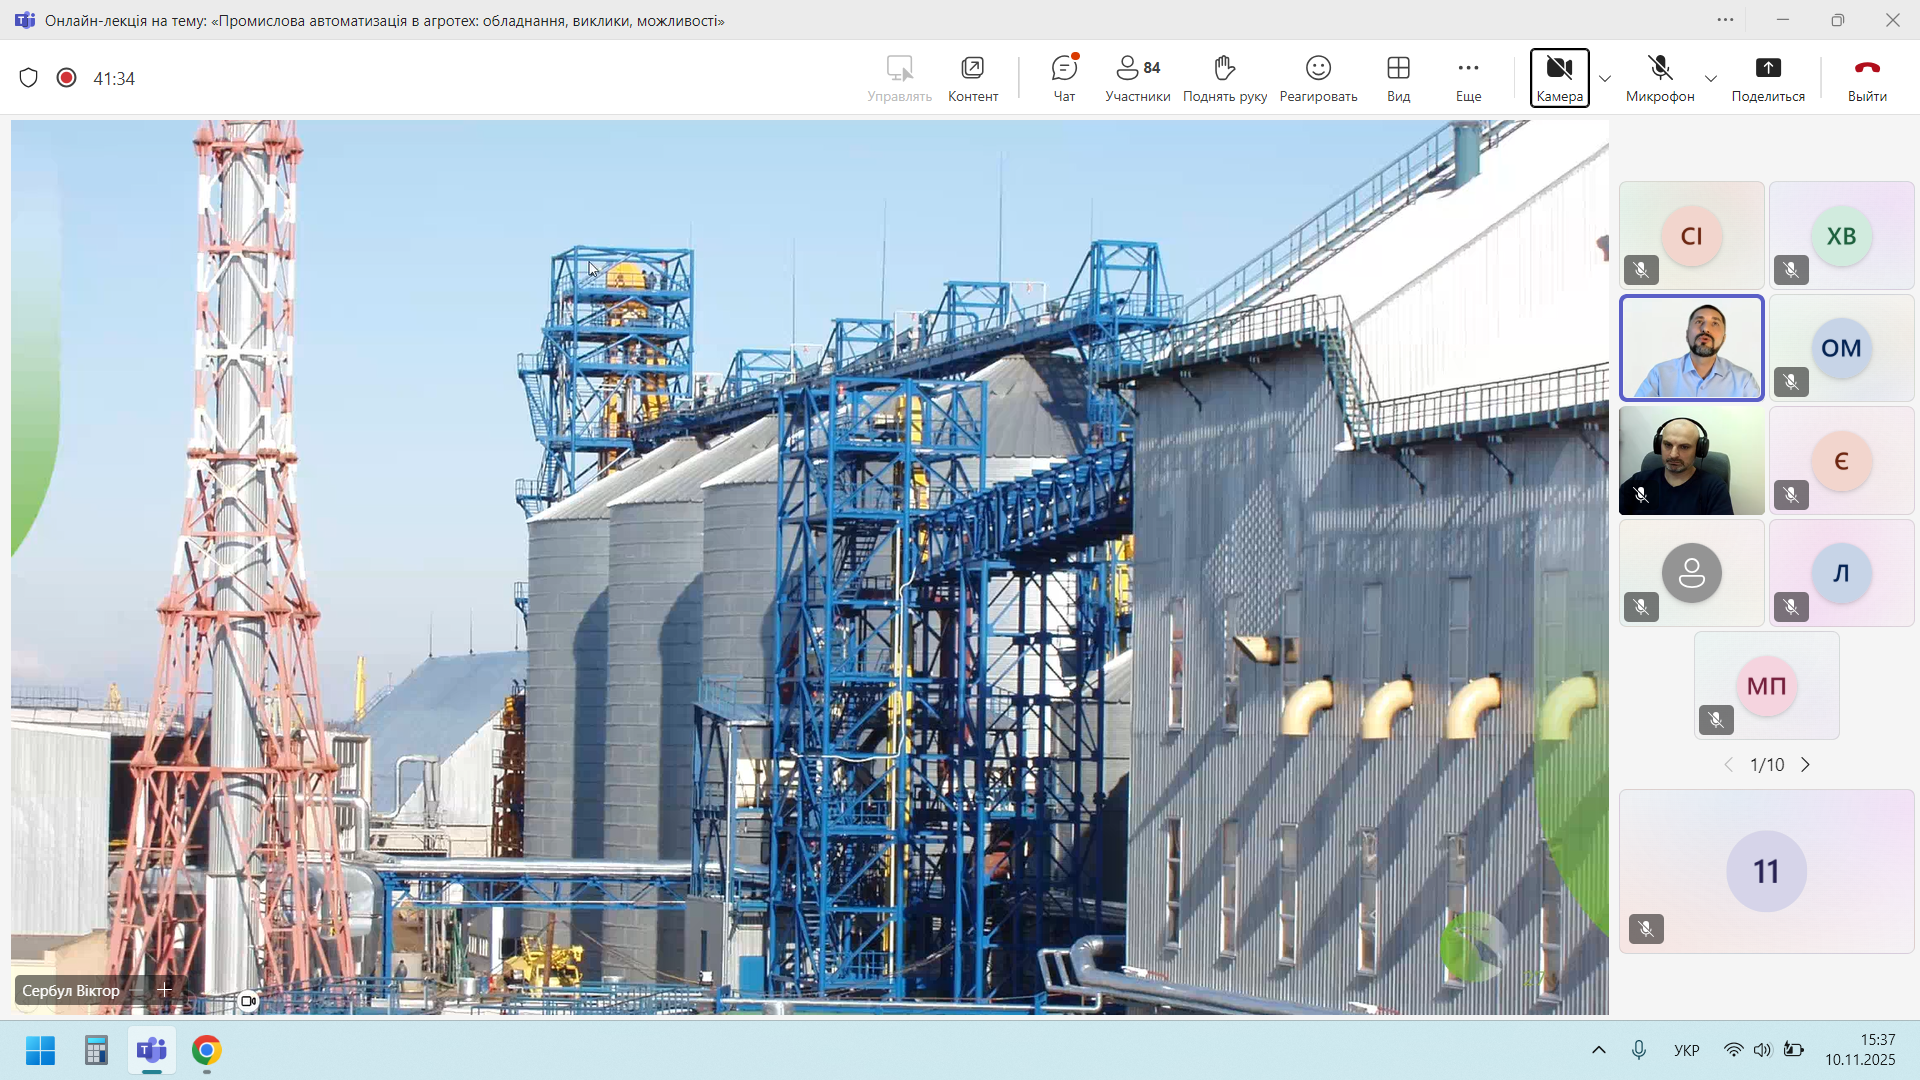Expand microphone options dropdown arrow
The image size is (1920, 1080).
tap(1711, 79)
